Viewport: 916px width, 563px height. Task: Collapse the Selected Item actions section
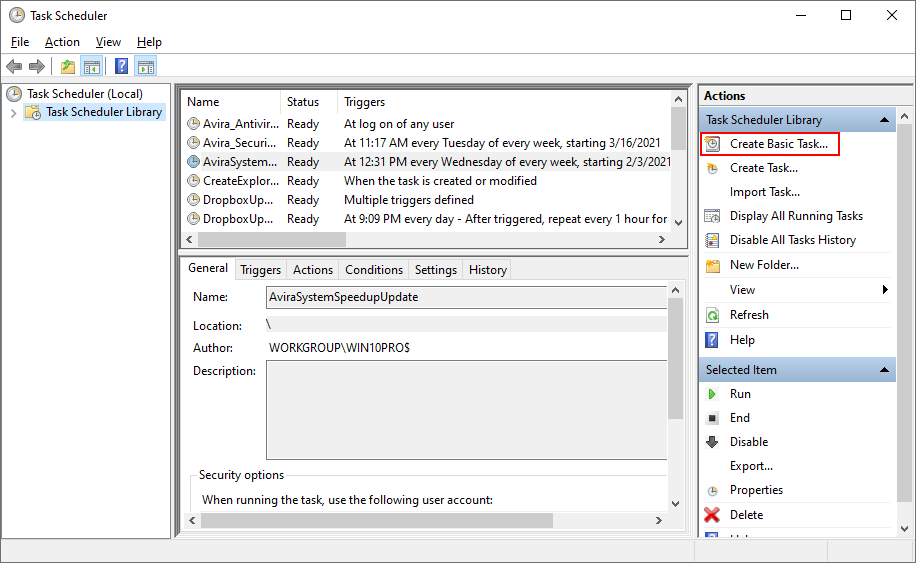(x=884, y=370)
